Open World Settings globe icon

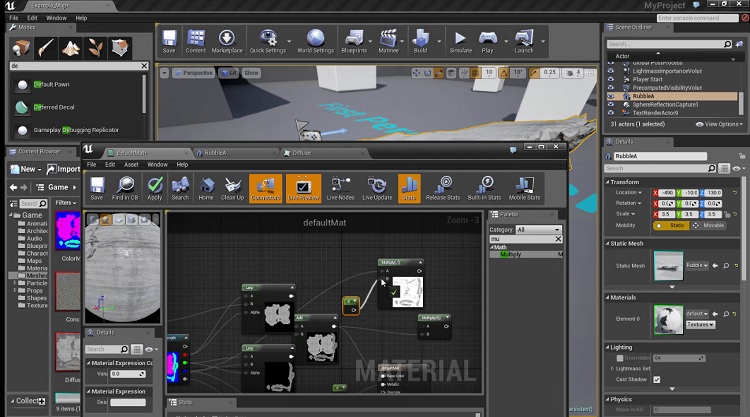click(x=315, y=41)
